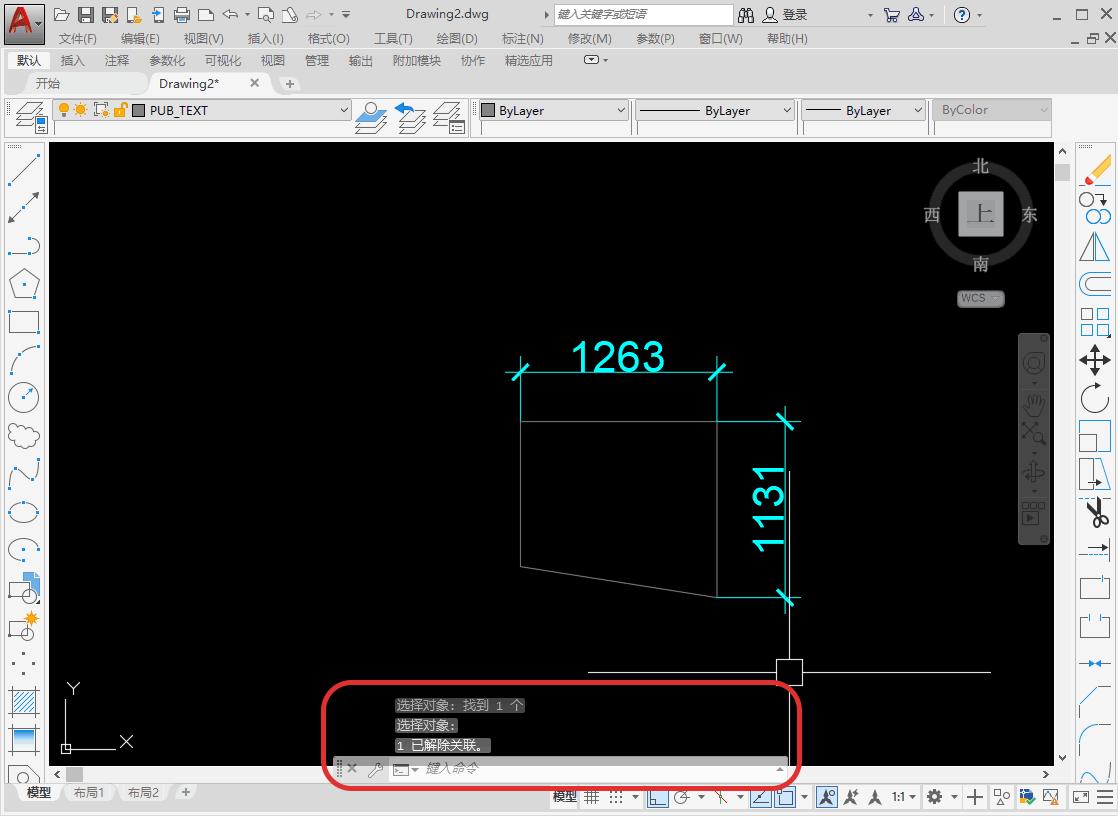This screenshot has height=816, width=1118.
Task: Toggle polar tracking in status bar
Action: [682, 797]
